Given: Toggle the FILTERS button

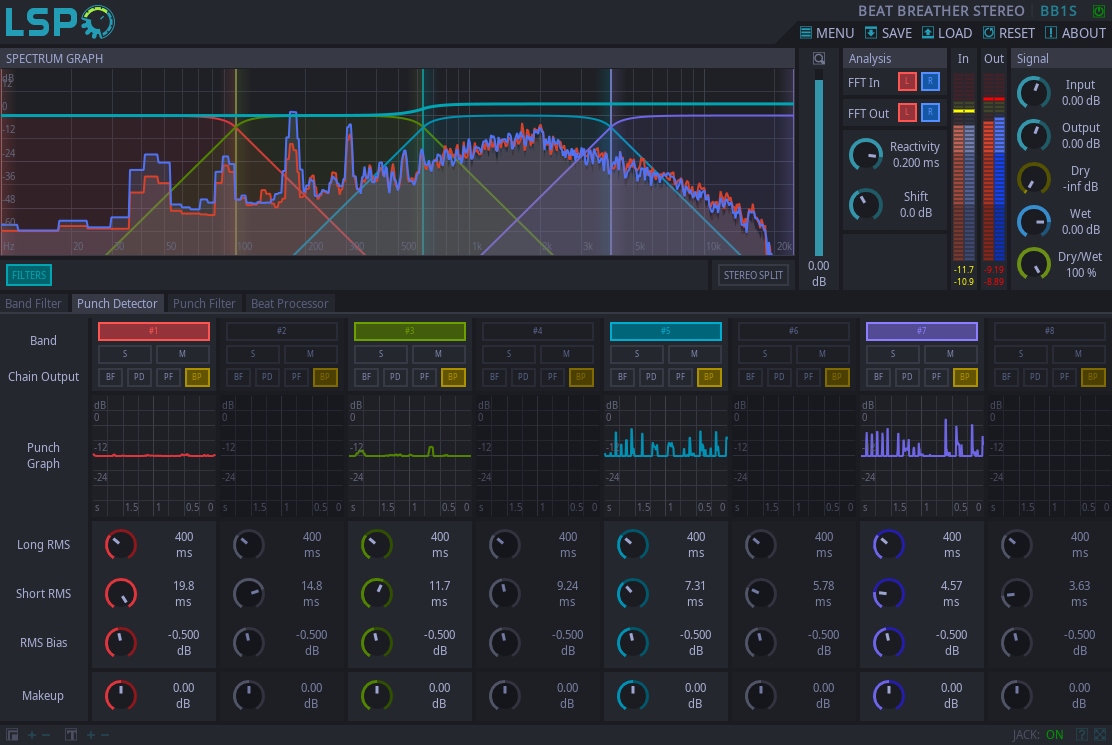Looking at the screenshot, I should 29,275.
